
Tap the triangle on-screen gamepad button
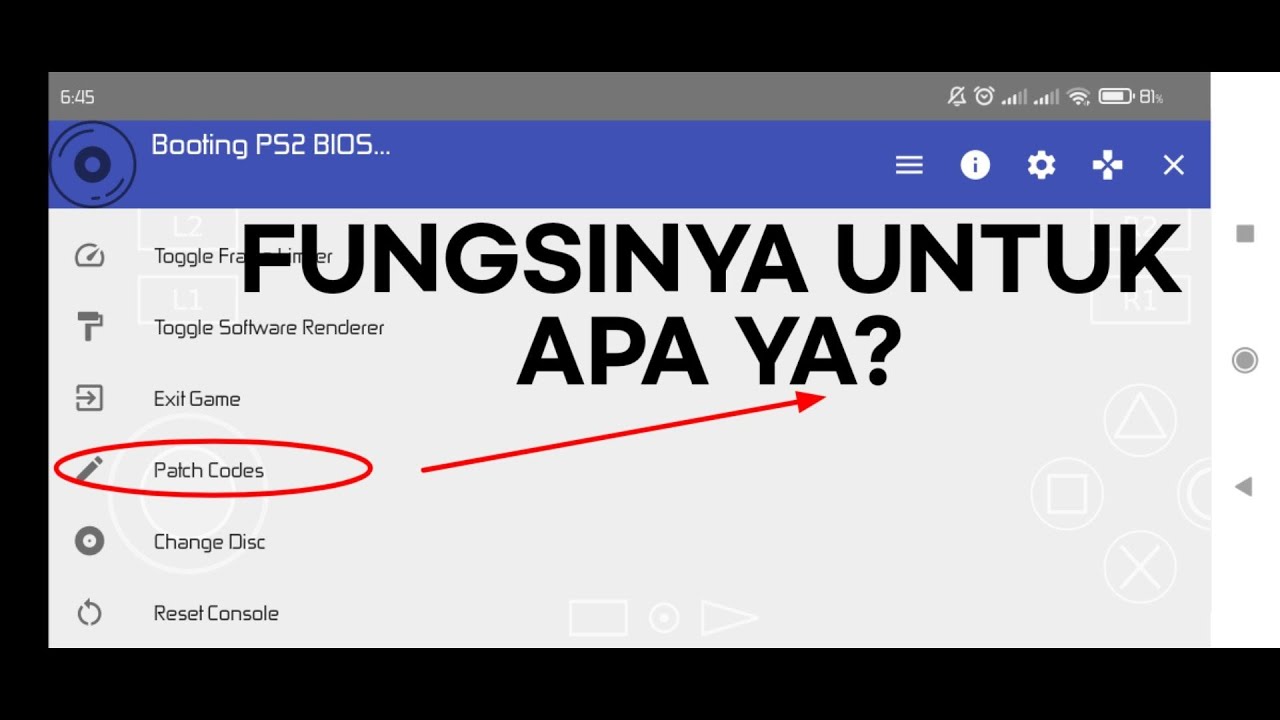(x=1140, y=420)
